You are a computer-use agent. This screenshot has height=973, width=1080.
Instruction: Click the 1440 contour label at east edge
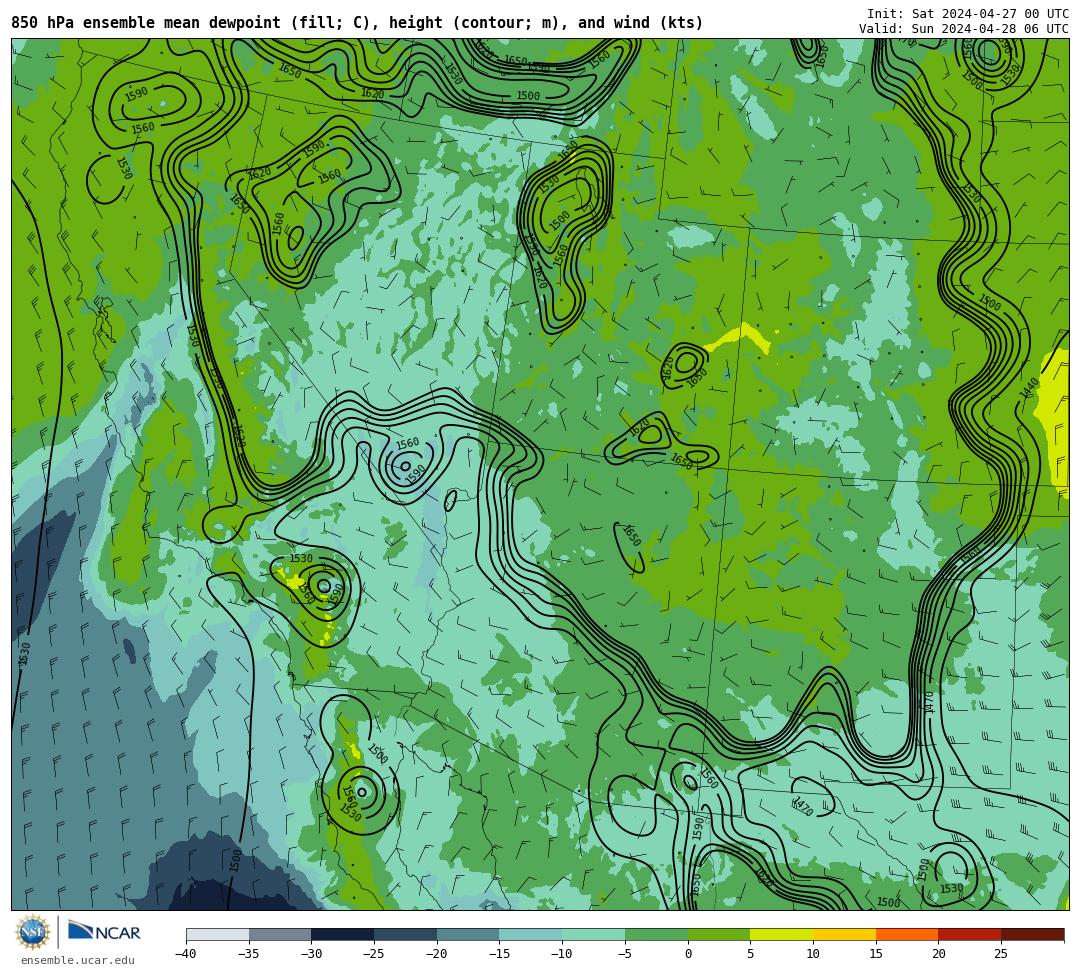tap(1029, 388)
